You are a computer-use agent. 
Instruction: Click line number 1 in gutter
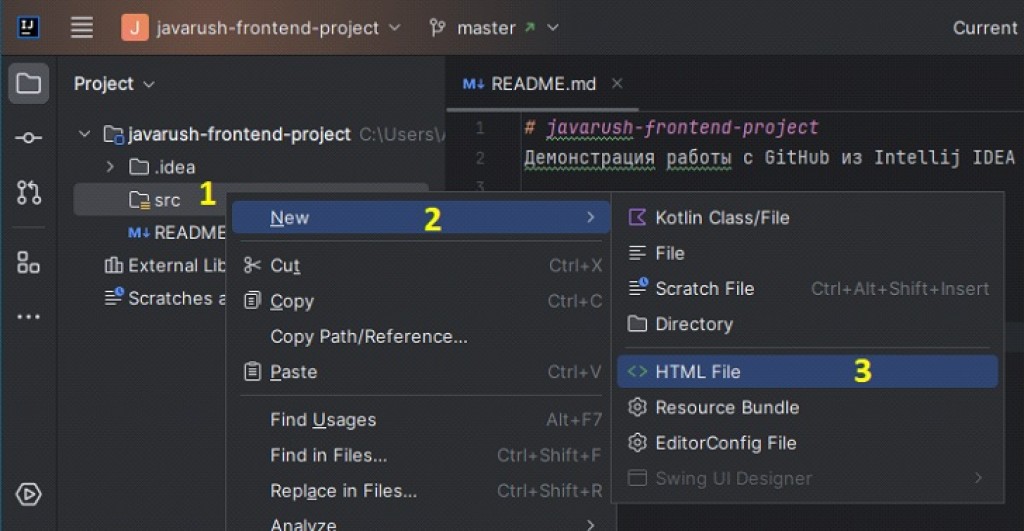click(480, 127)
